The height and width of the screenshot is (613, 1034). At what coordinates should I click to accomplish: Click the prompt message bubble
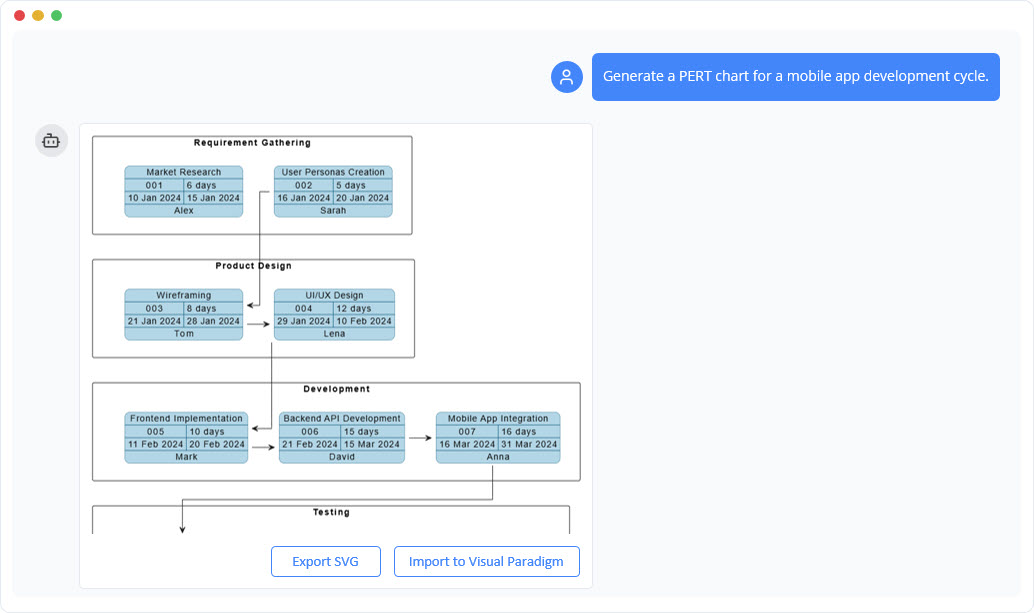coord(796,76)
